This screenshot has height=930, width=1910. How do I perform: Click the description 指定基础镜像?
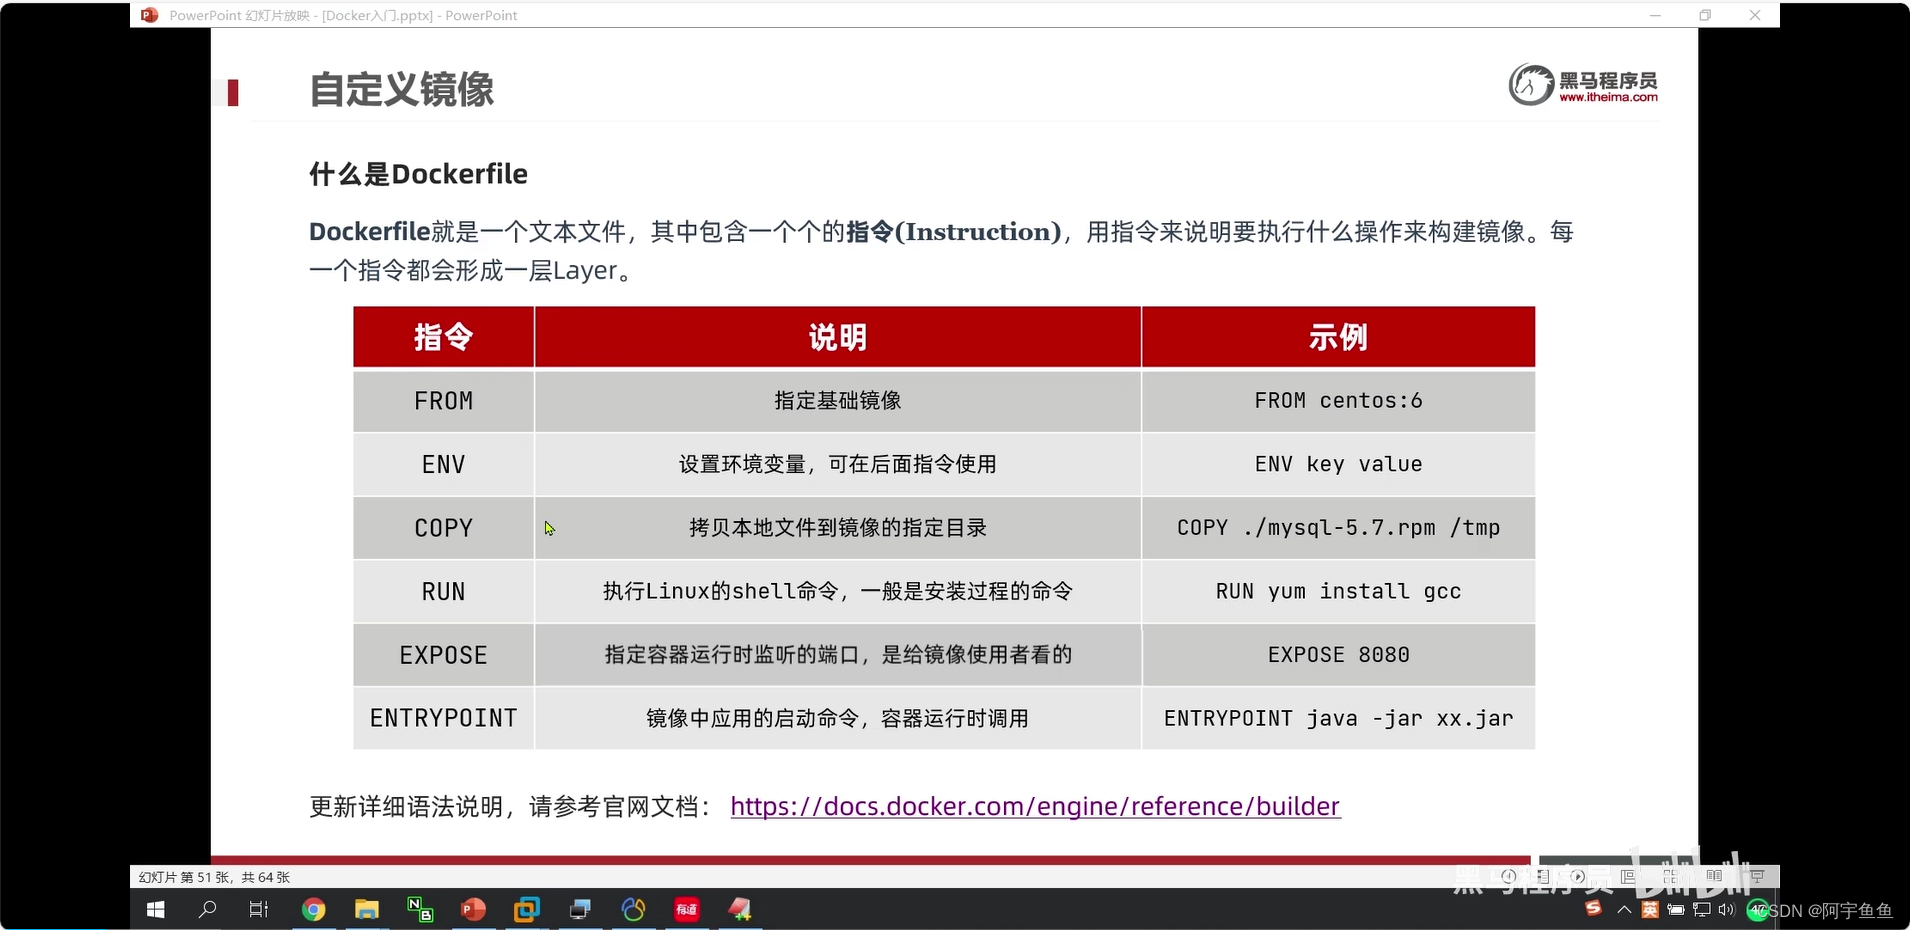(x=838, y=401)
